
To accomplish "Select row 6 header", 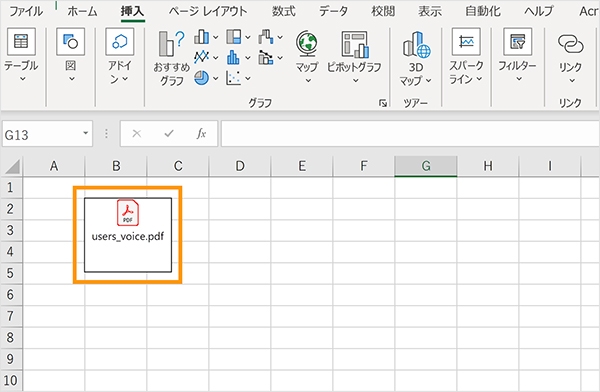I will click(x=11, y=295).
